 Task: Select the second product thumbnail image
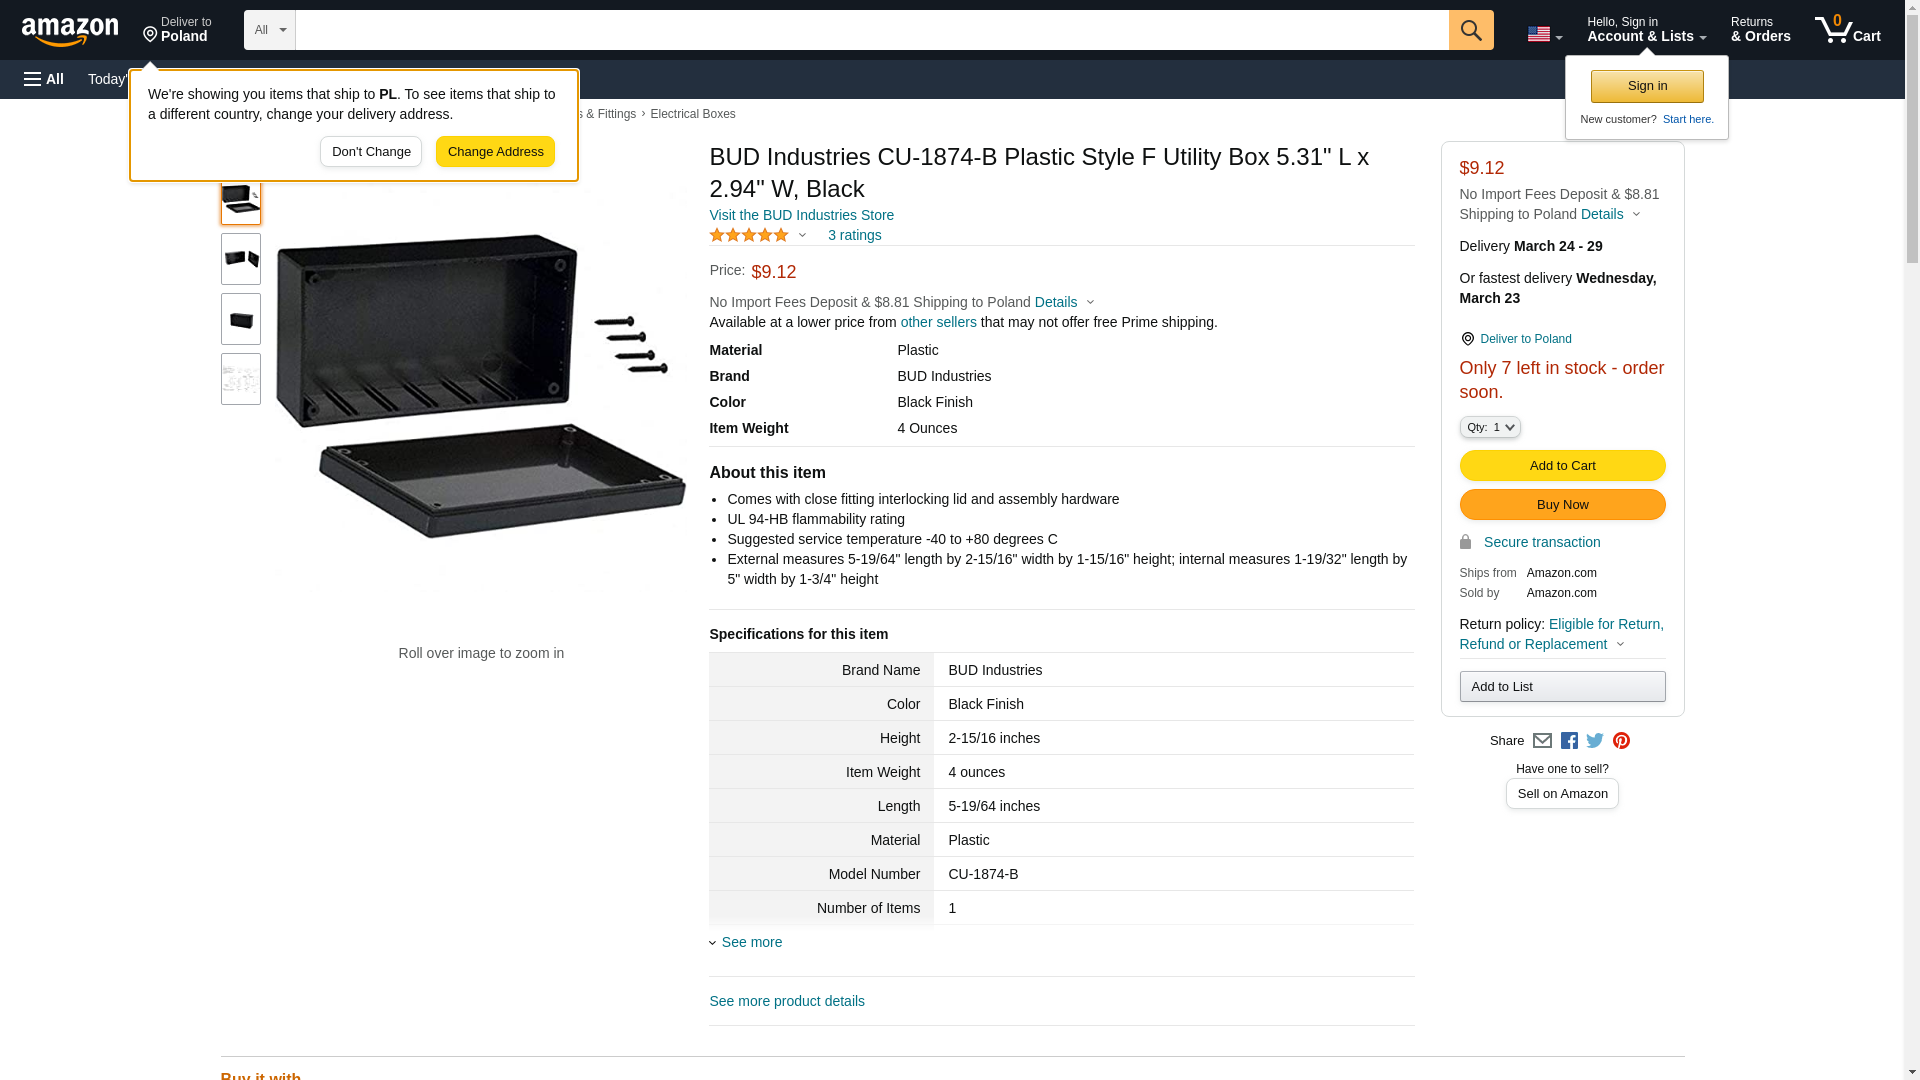(x=241, y=259)
